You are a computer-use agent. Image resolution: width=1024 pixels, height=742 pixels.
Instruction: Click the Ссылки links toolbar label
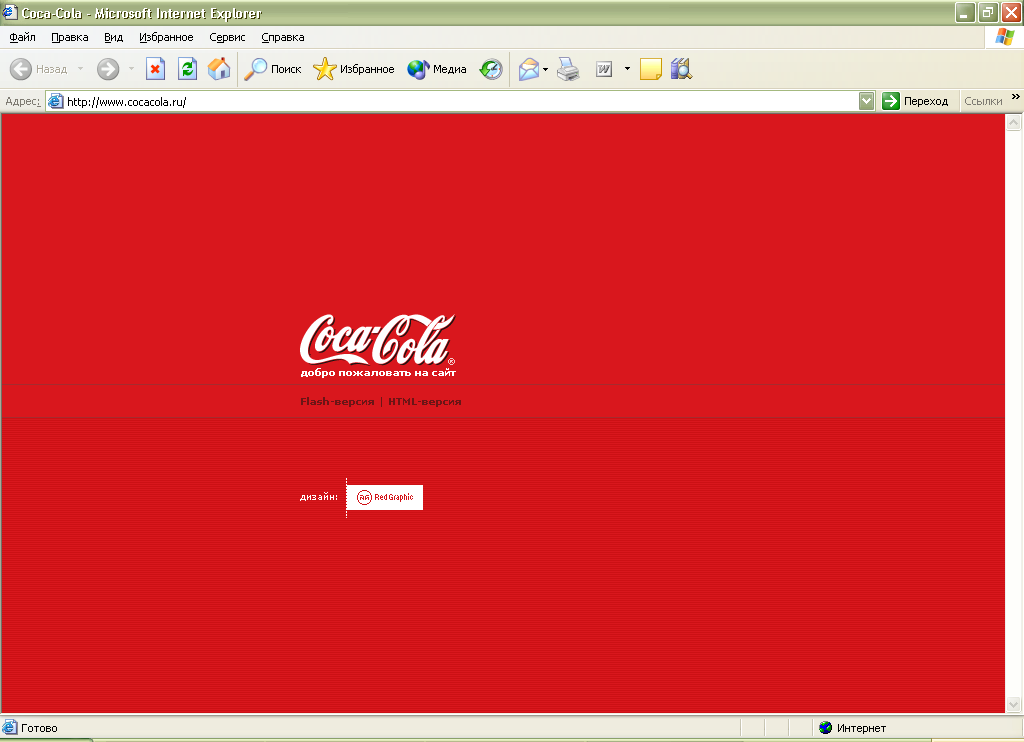coord(983,101)
